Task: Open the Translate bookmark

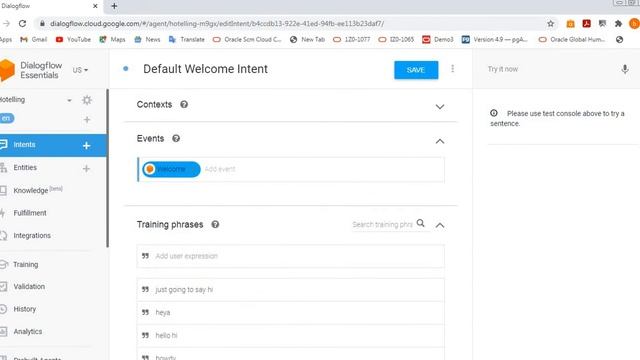Action: pyautogui.click(x=187, y=40)
